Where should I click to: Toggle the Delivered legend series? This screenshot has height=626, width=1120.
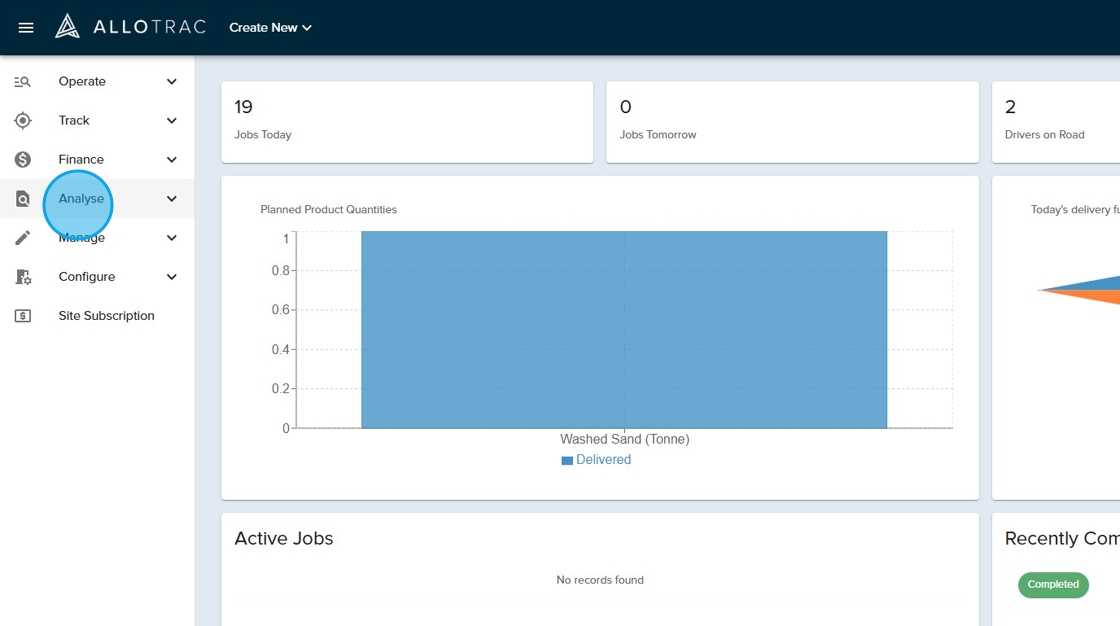coord(596,460)
